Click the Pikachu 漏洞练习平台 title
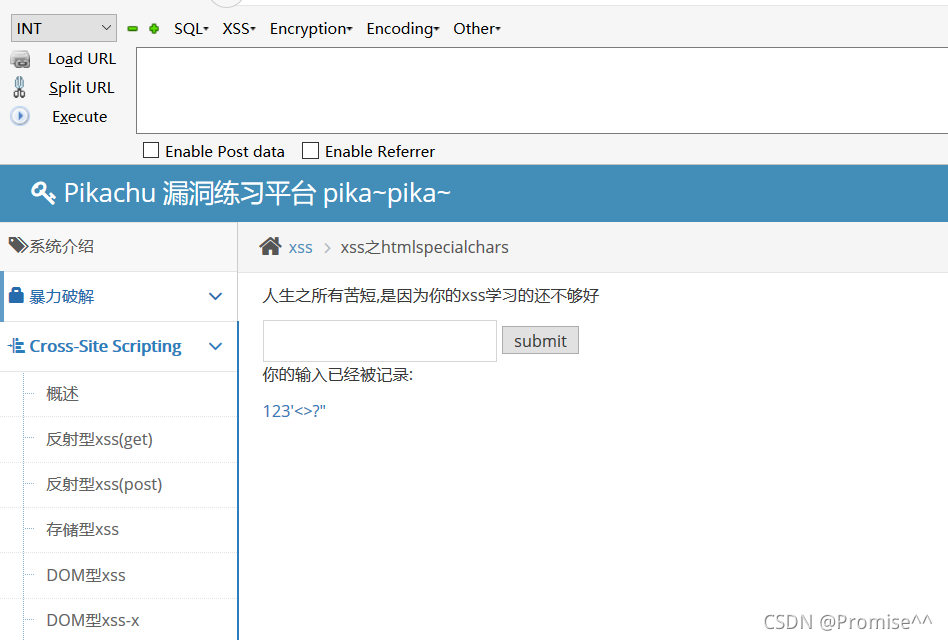 coord(257,193)
